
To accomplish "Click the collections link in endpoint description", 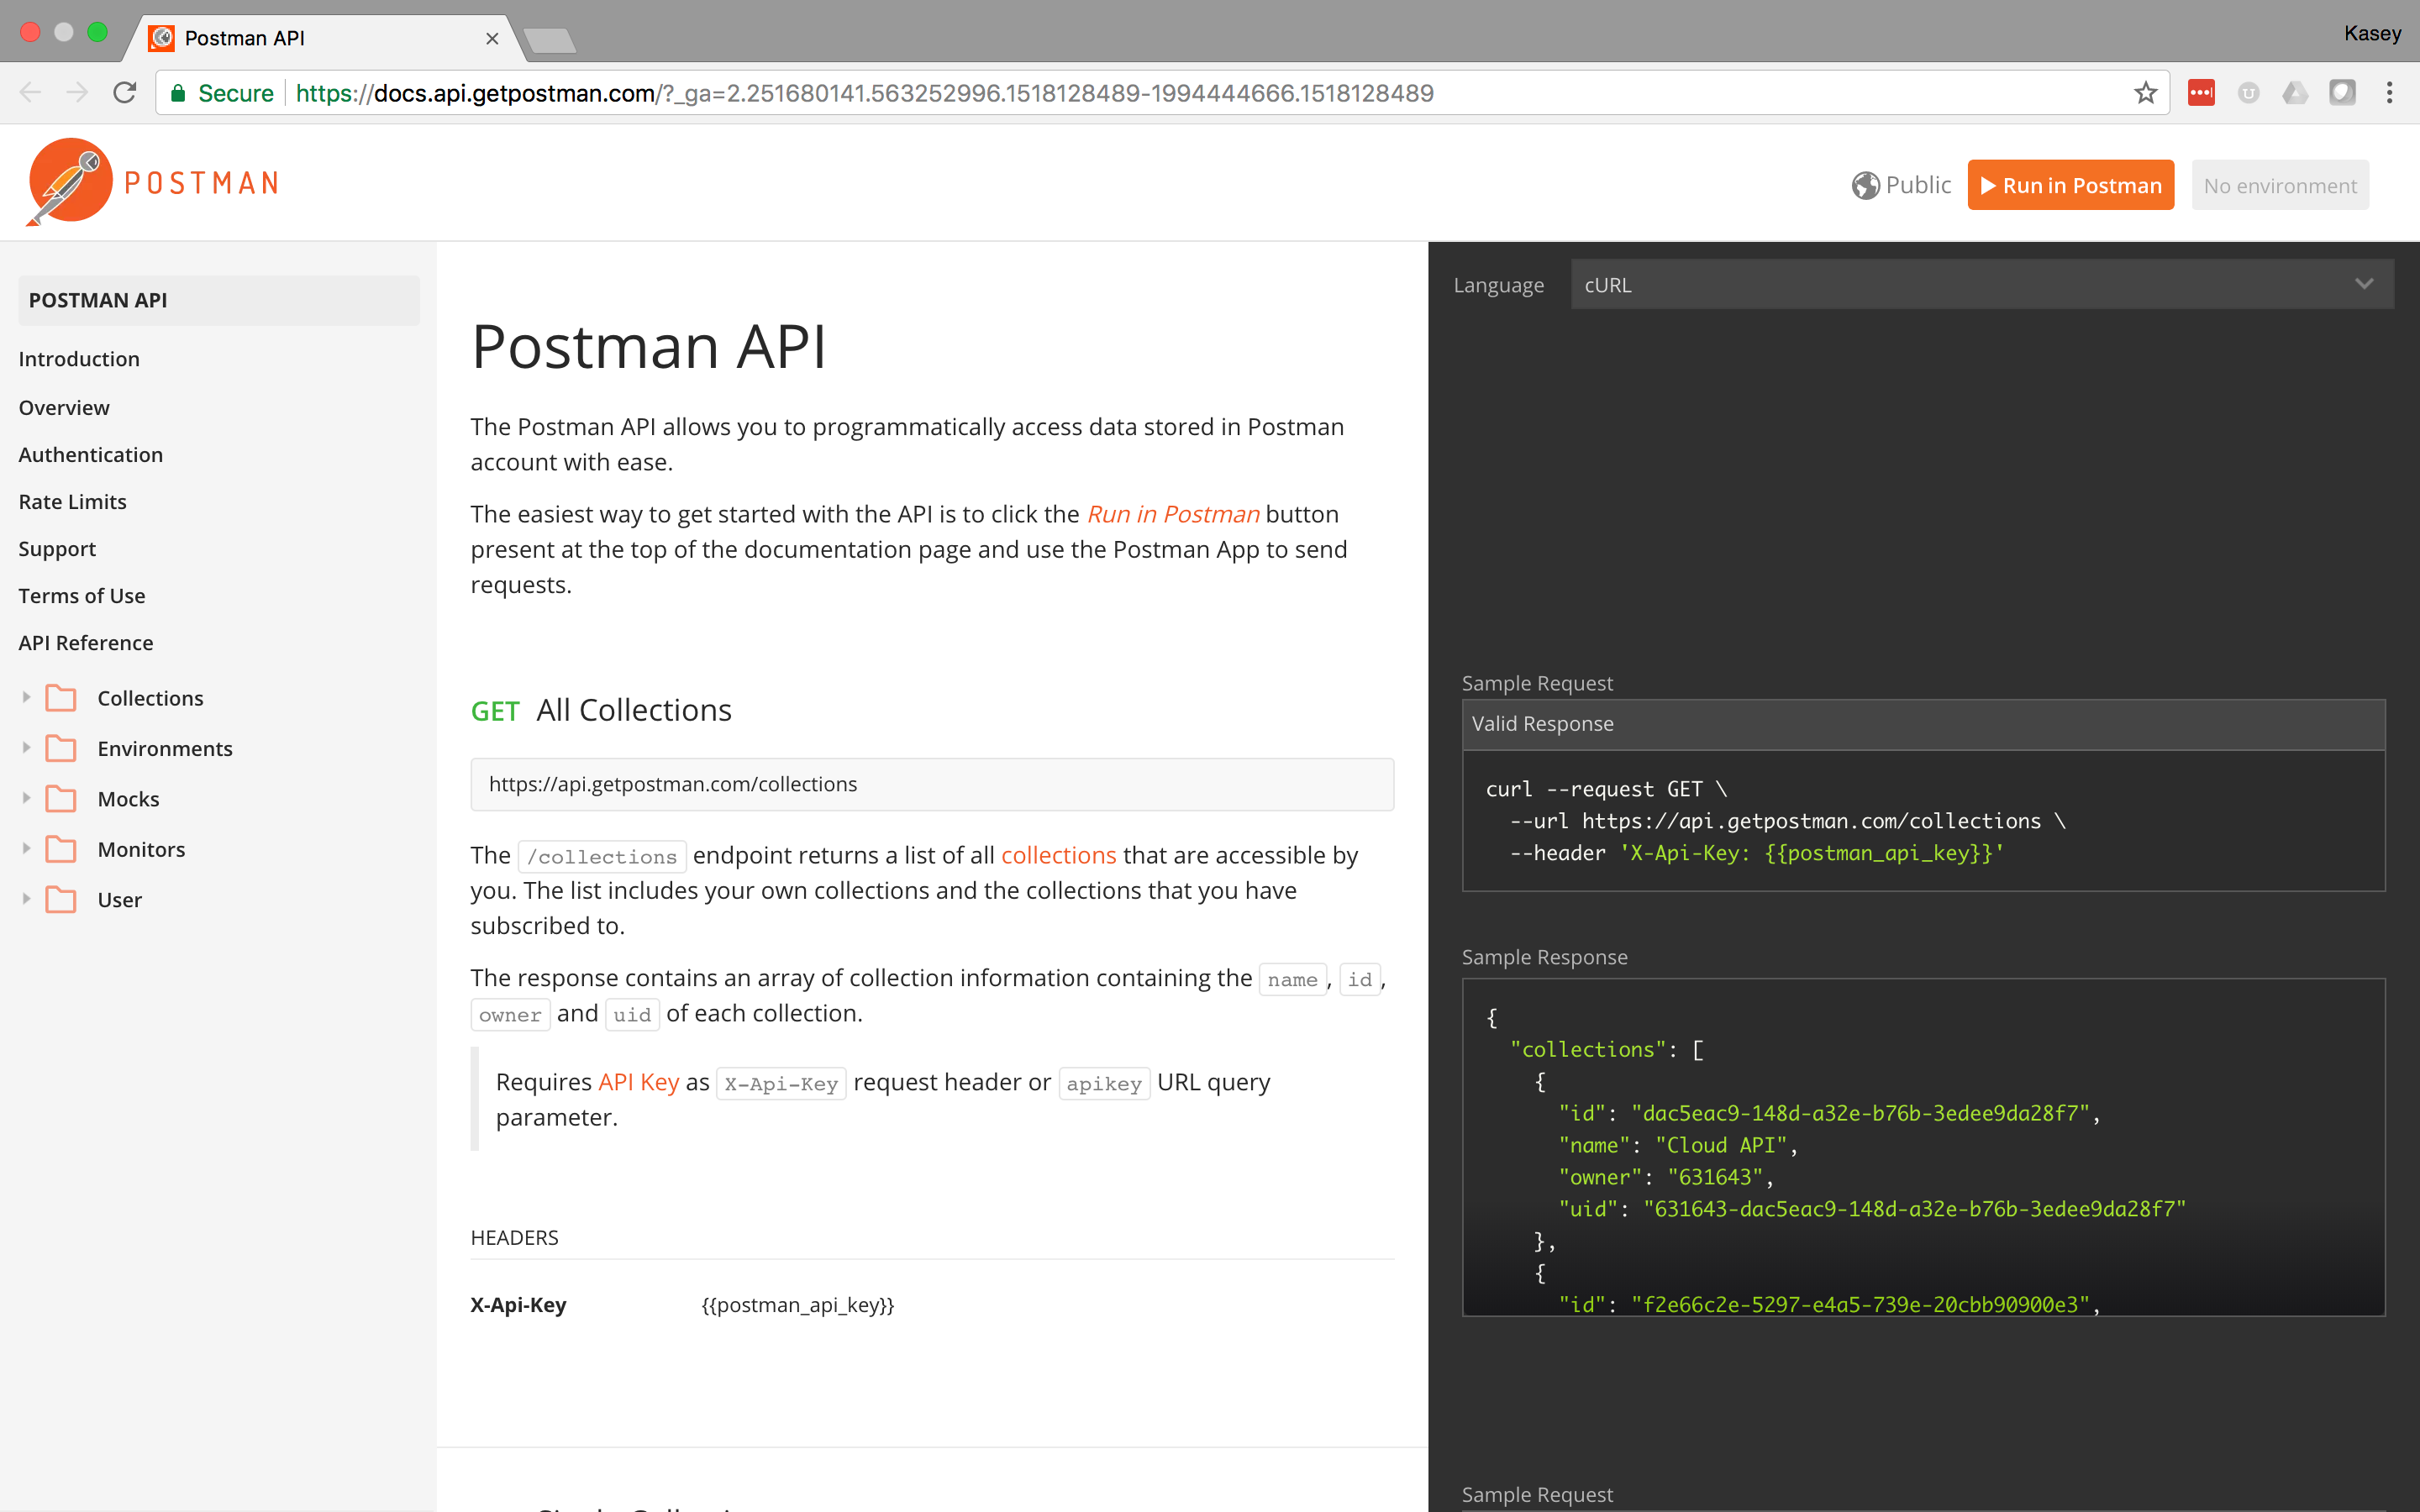I will coord(1060,853).
